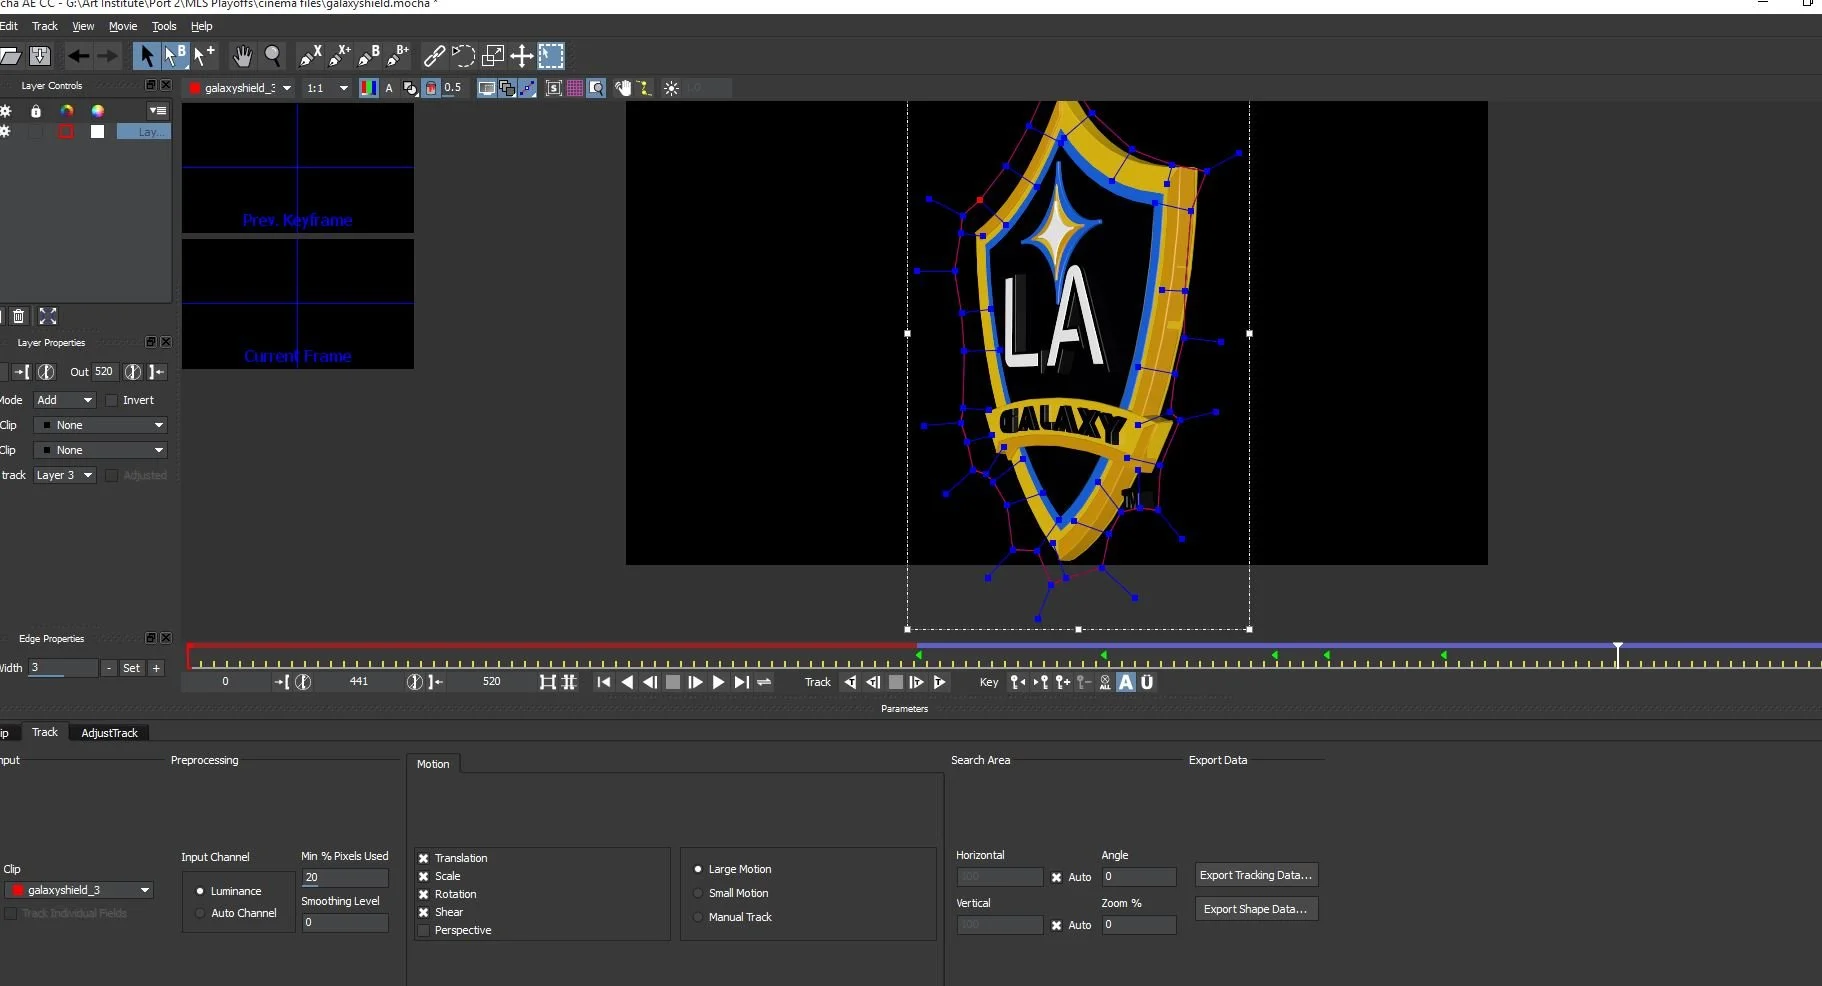
Task: Click the Undo back arrow
Action: click(79, 56)
